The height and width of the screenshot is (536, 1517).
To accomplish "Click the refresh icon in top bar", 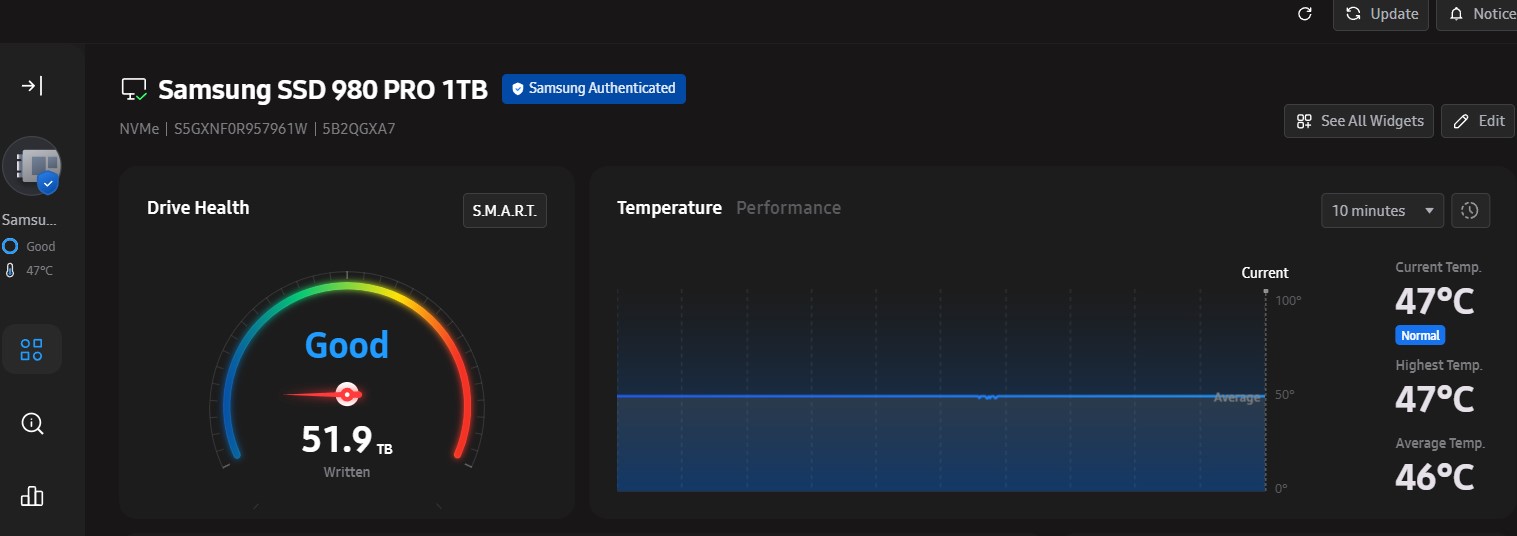I will pyautogui.click(x=1304, y=14).
